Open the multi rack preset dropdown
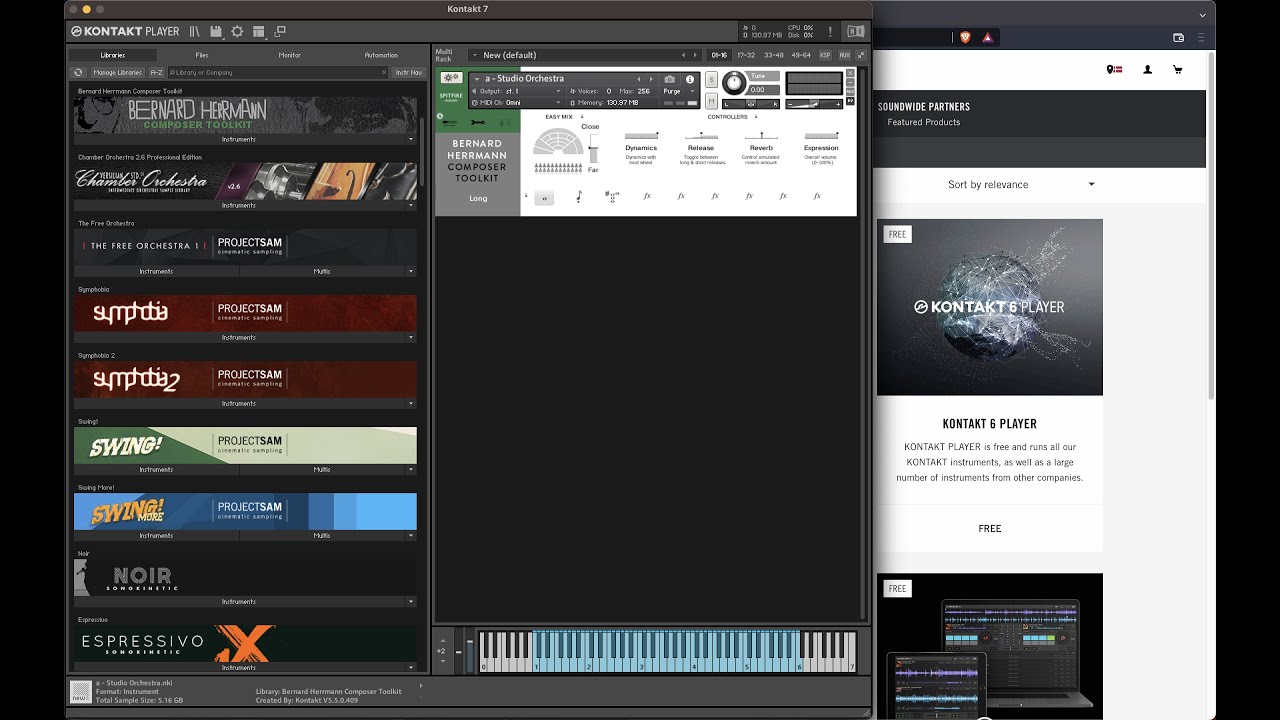The image size is (1280, 720). pos(474,55)
